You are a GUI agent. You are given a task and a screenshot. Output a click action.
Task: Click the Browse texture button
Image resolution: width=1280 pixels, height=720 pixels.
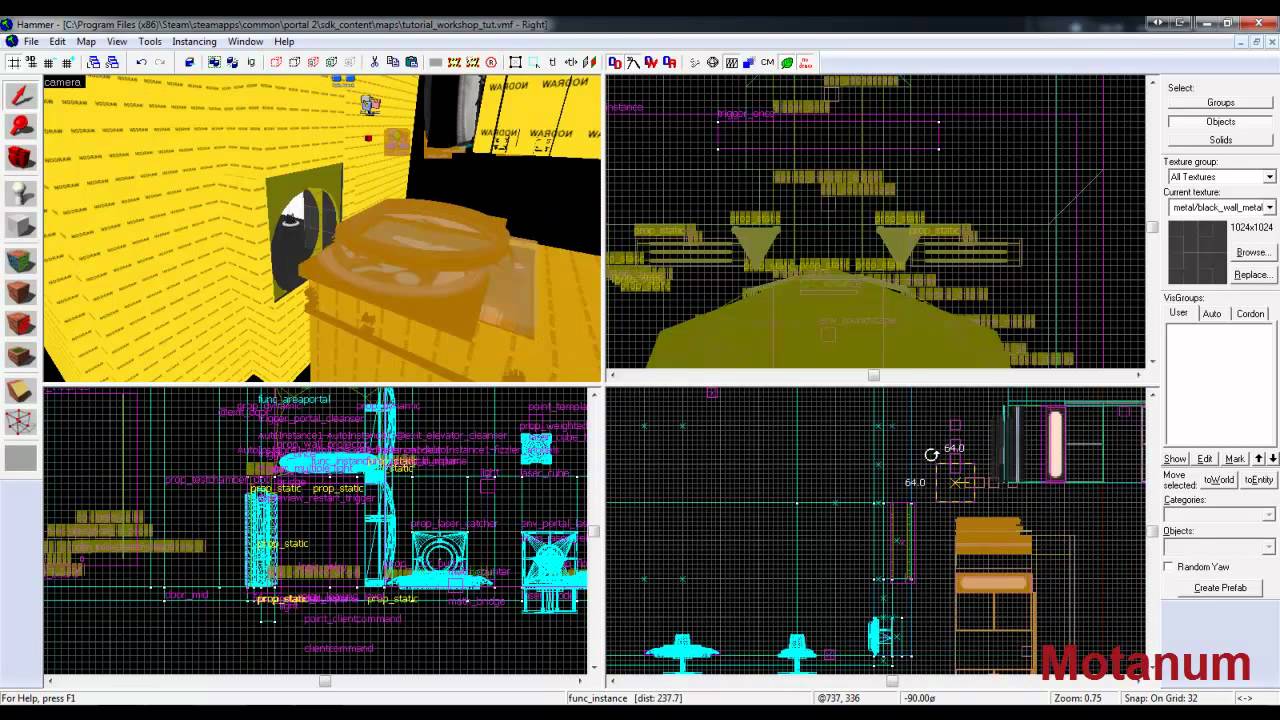pyautogui.click(x=1252, y=253)
